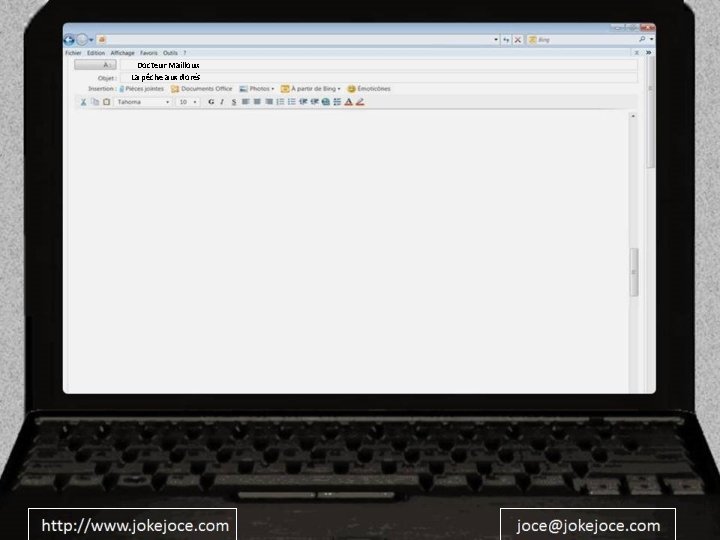Viewport: 720px width, 540px height.
Task: Click the Cut scissors icon
Action: (x=84, y=102)
